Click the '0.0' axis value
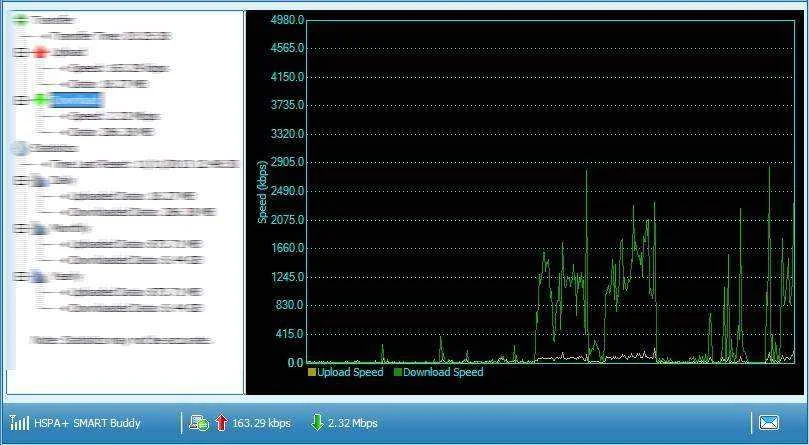This screenshot has width=809, height=445. tap(296, 363)
